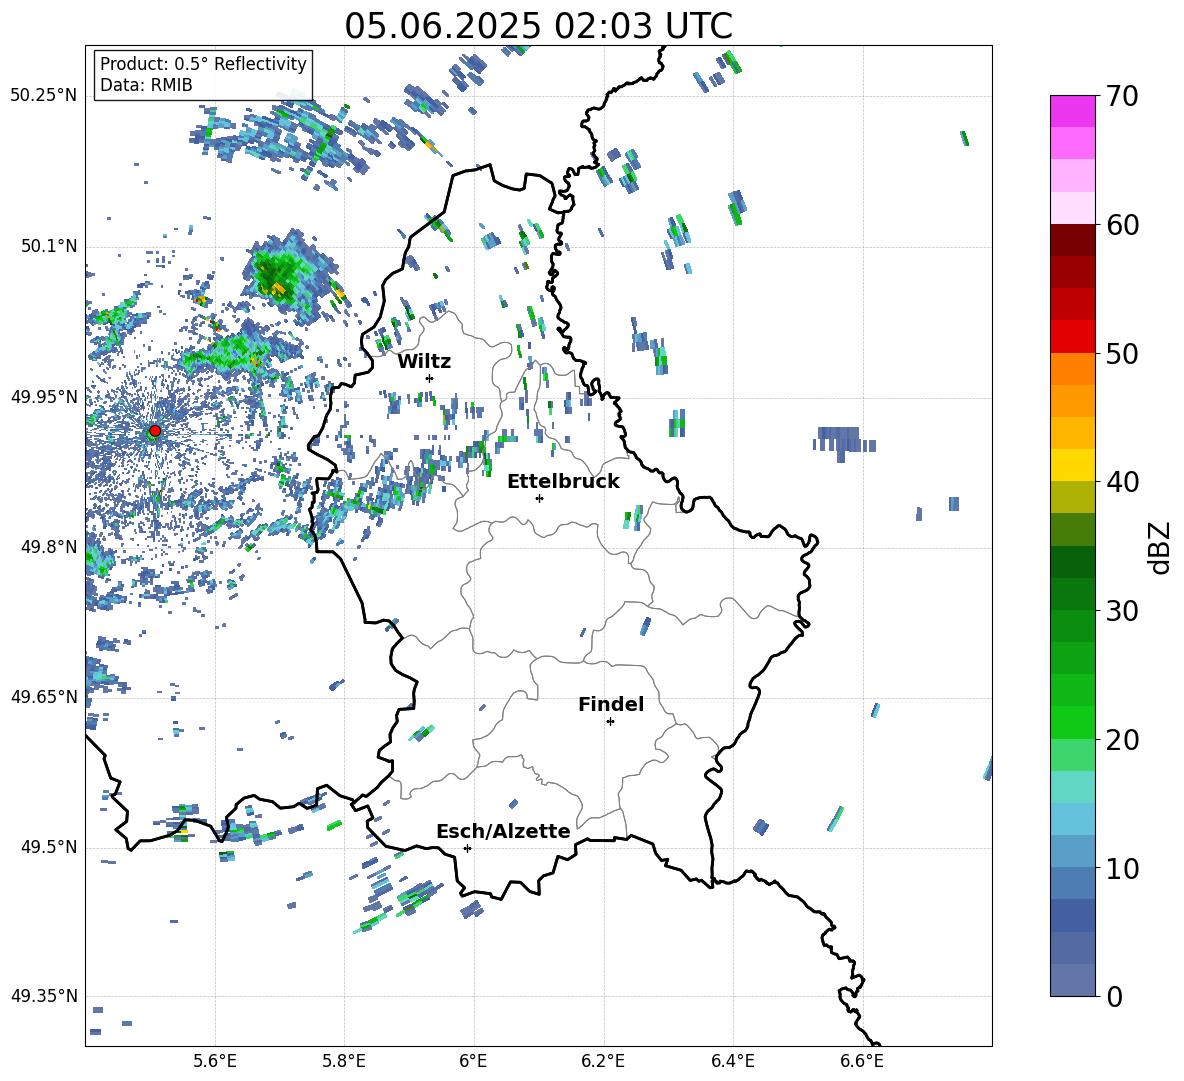Click the Findel city label
Viewport: 1184px width, 1081px height.
[x=611, y=704]
